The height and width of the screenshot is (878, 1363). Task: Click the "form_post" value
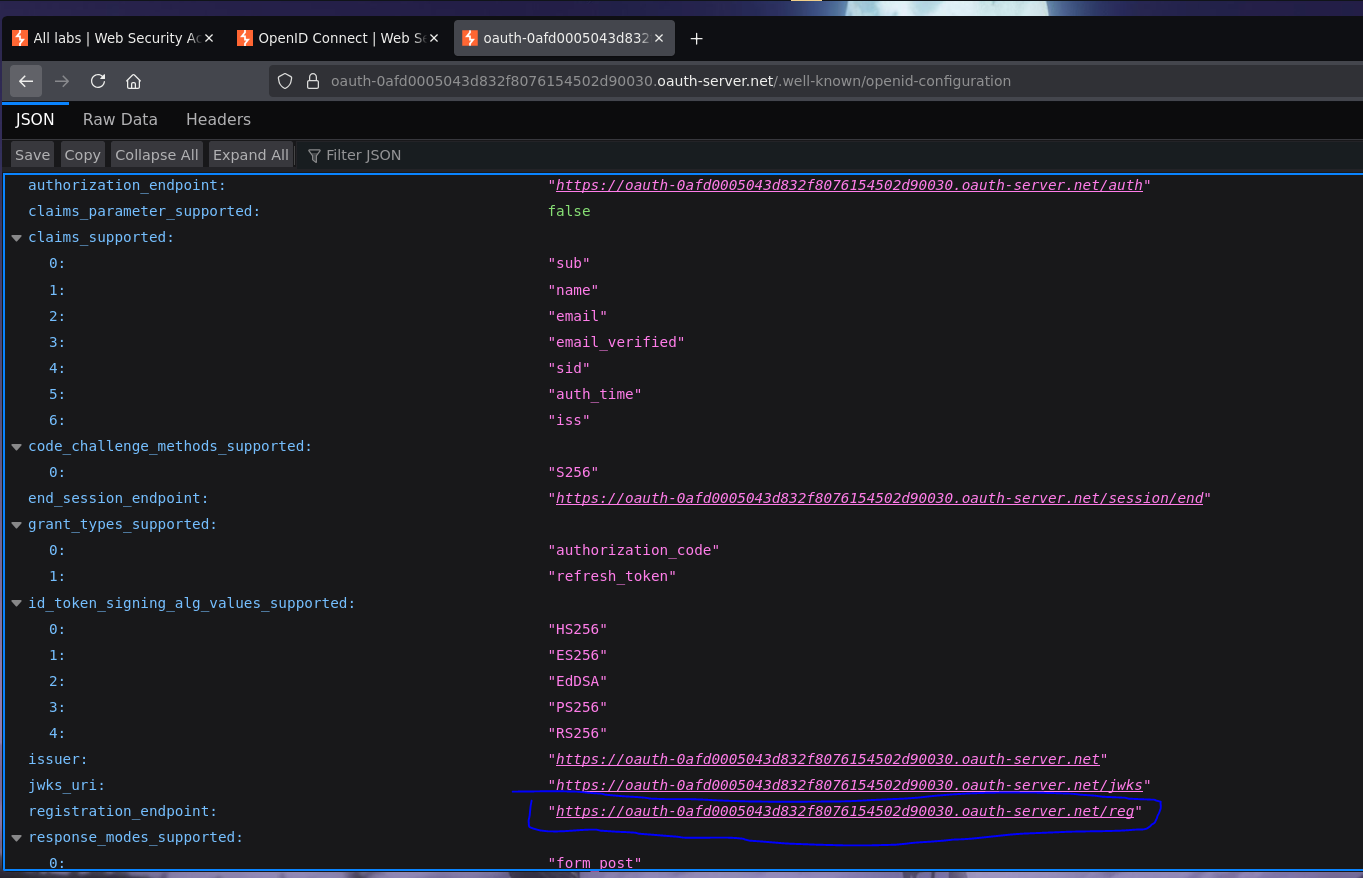594,863
